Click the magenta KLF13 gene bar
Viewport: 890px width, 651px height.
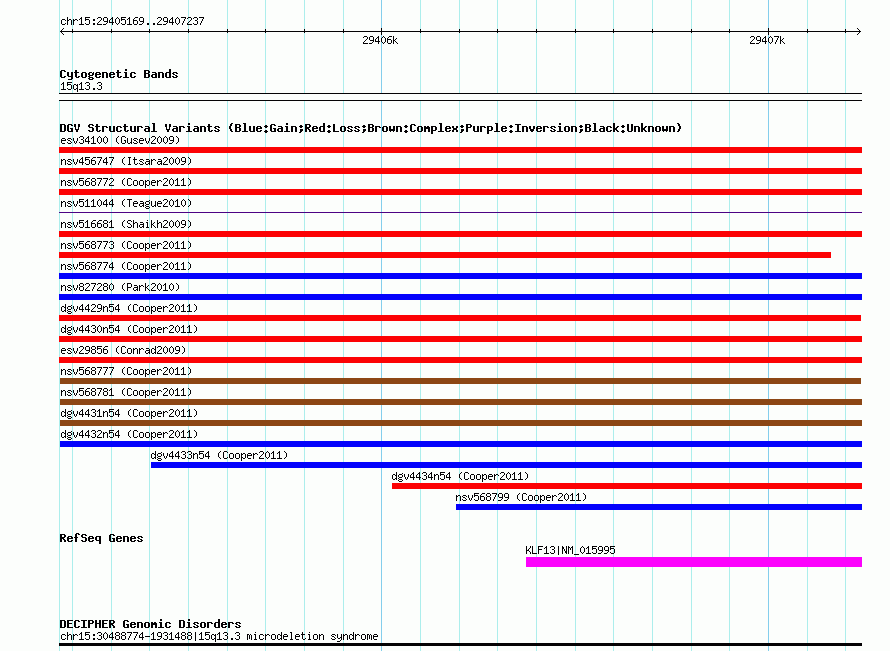694,562
